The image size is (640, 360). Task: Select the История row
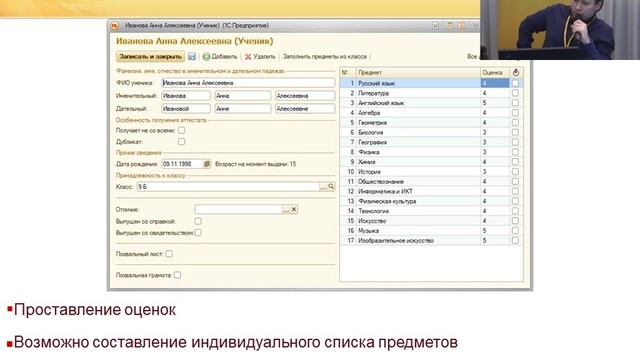pyautogui.click(x=431, y=172)
